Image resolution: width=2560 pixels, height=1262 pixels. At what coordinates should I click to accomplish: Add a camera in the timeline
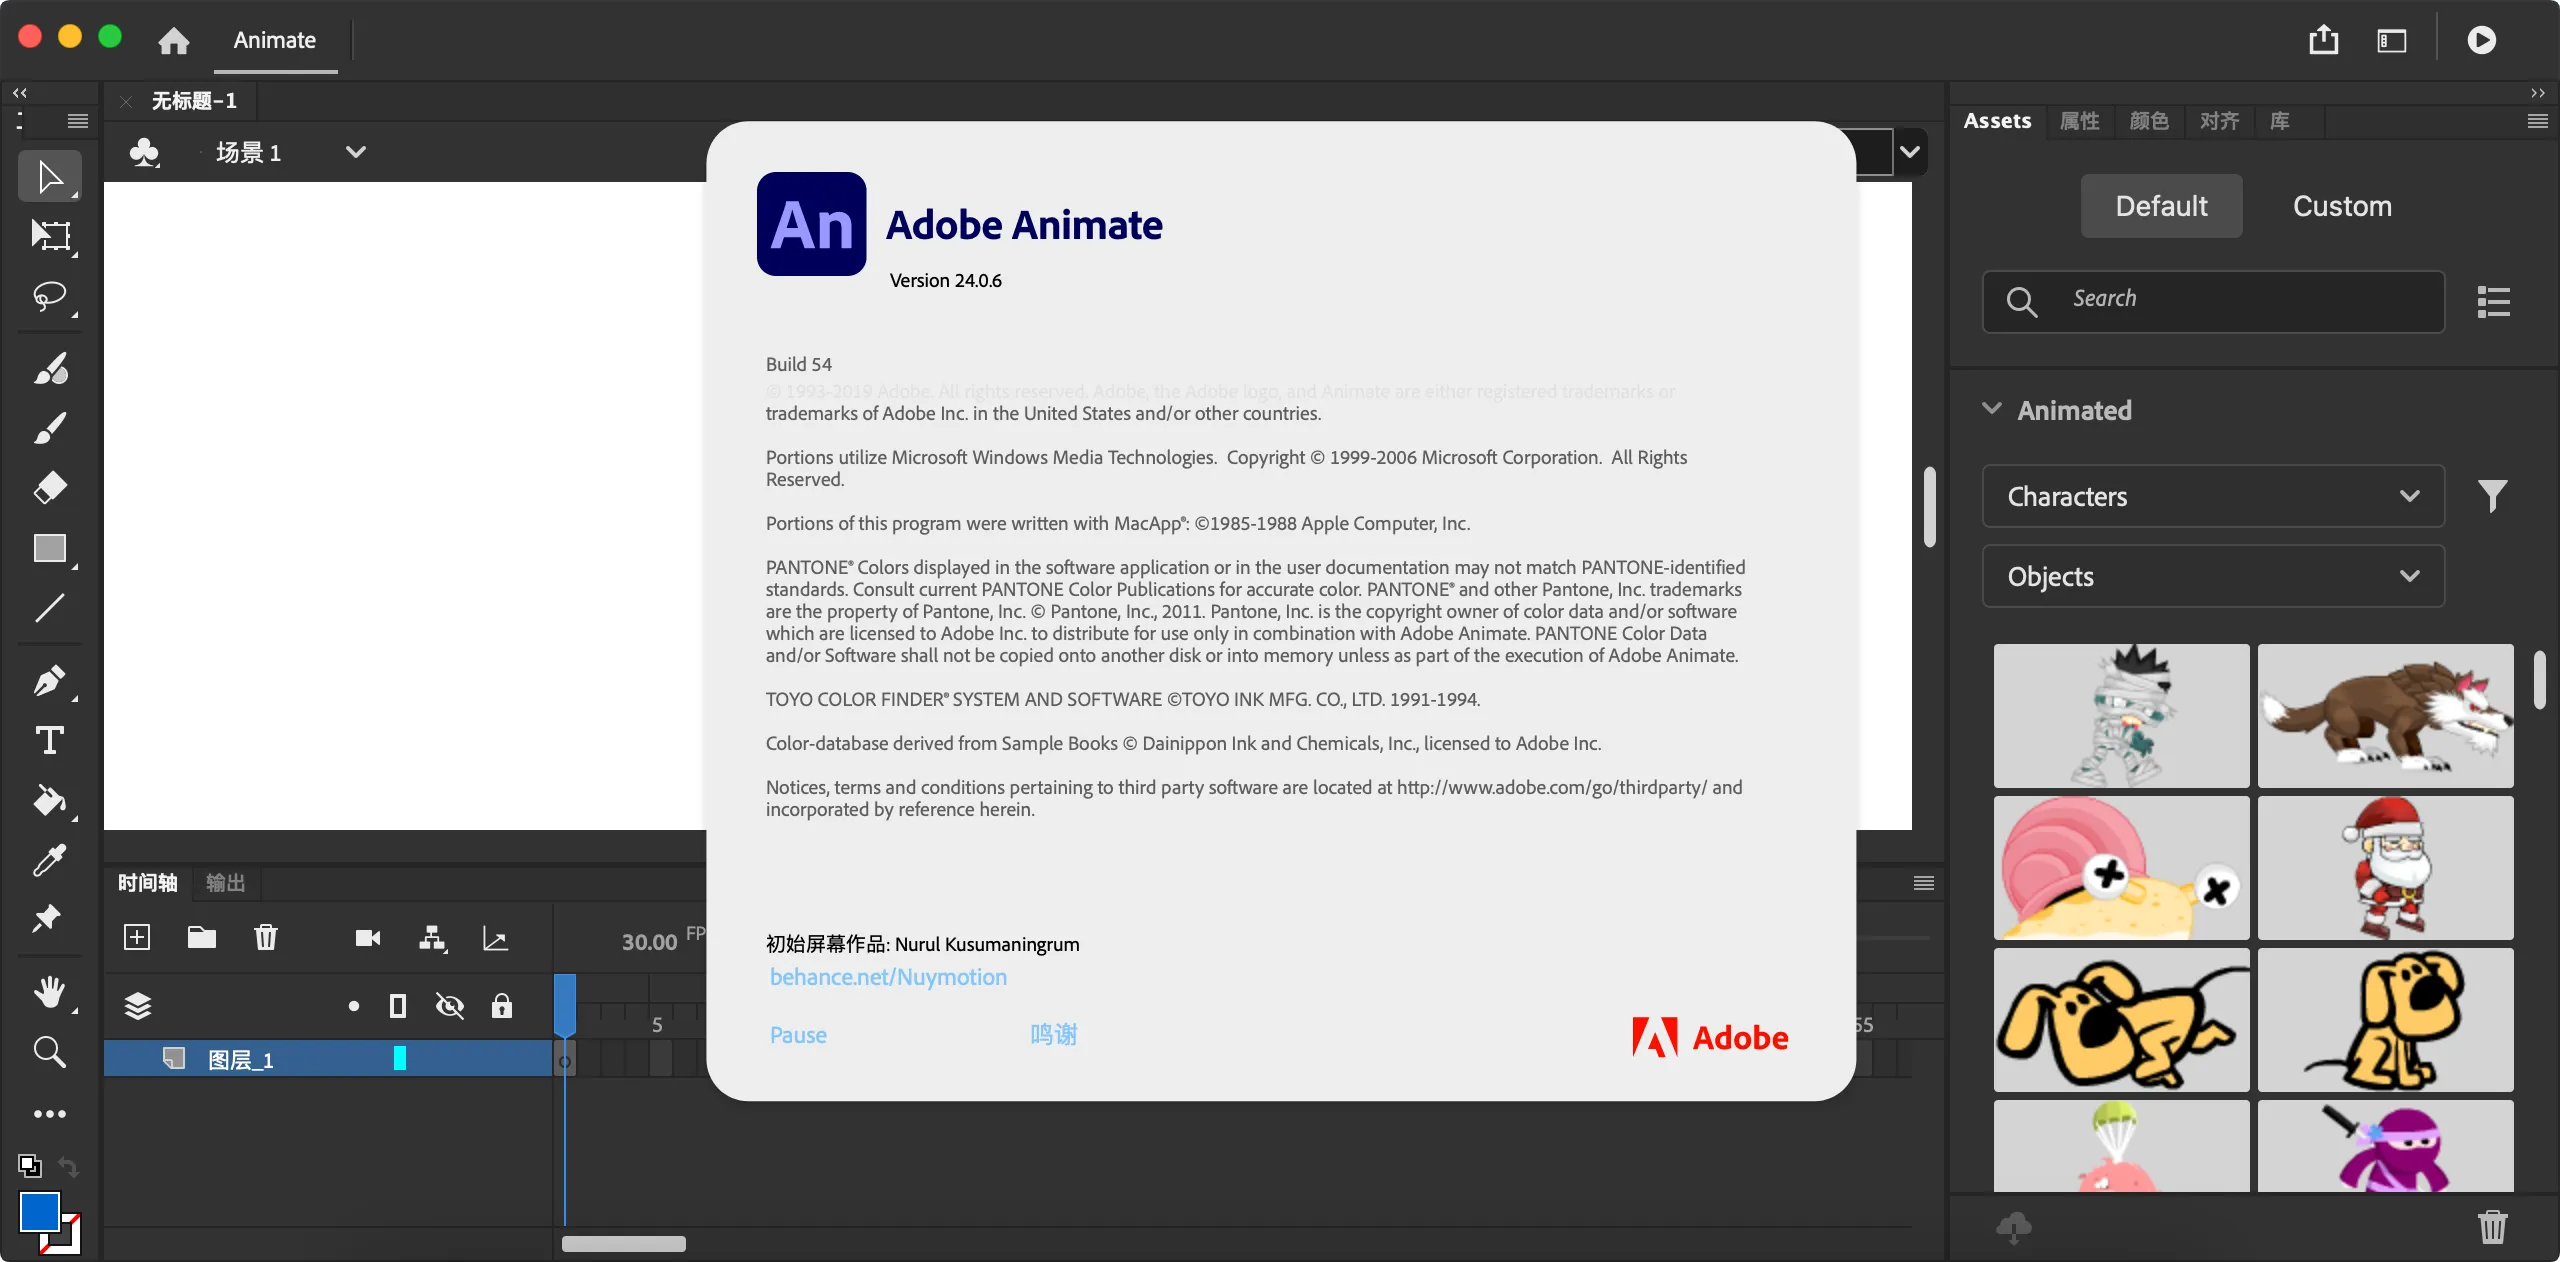click(x=368, y=938)
